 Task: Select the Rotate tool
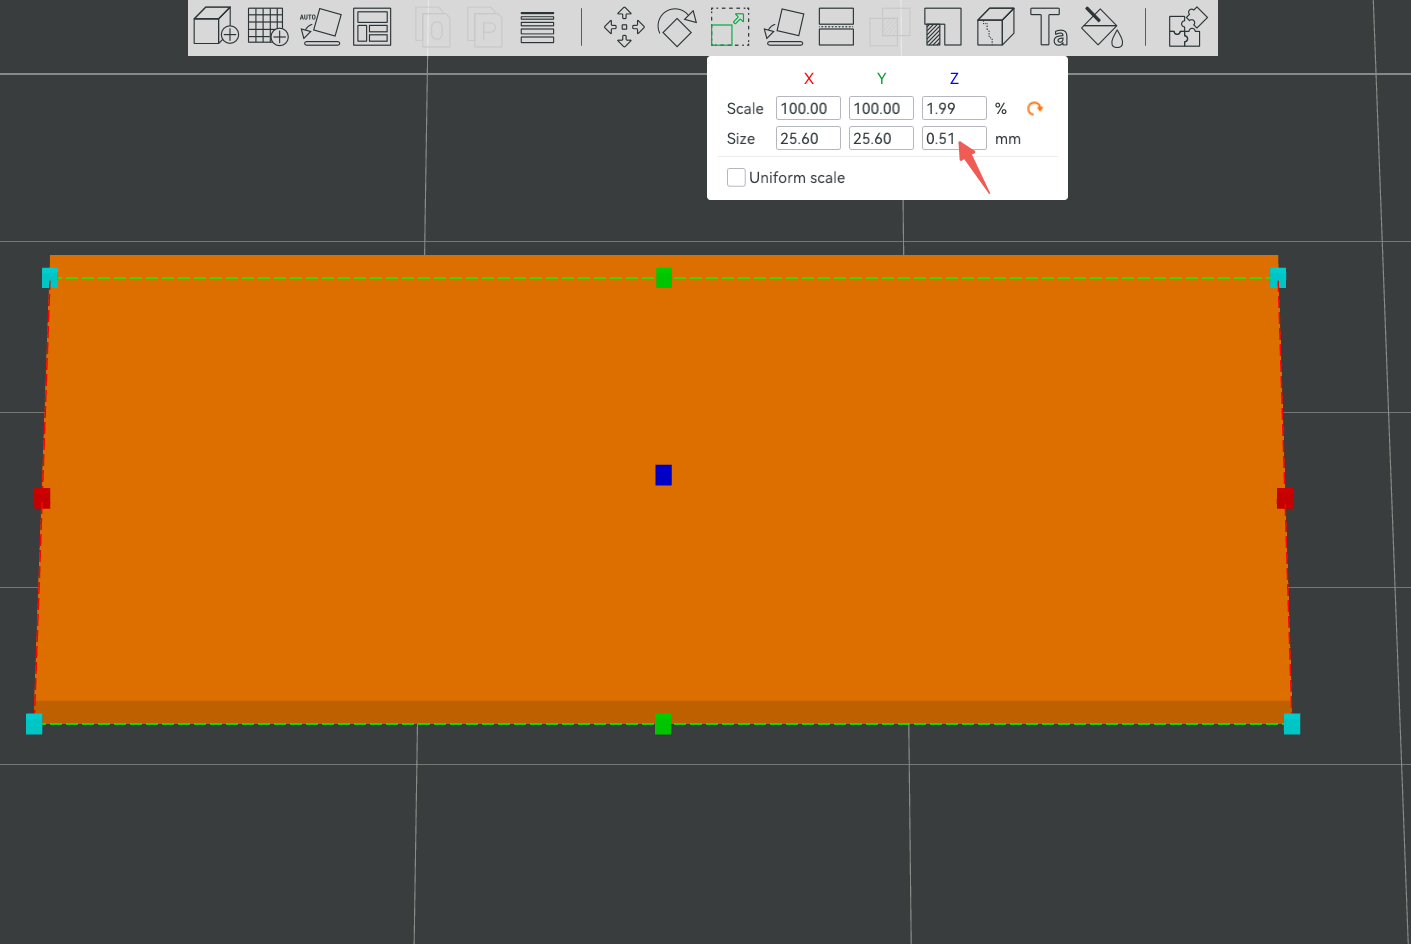[x=677, y=27]
